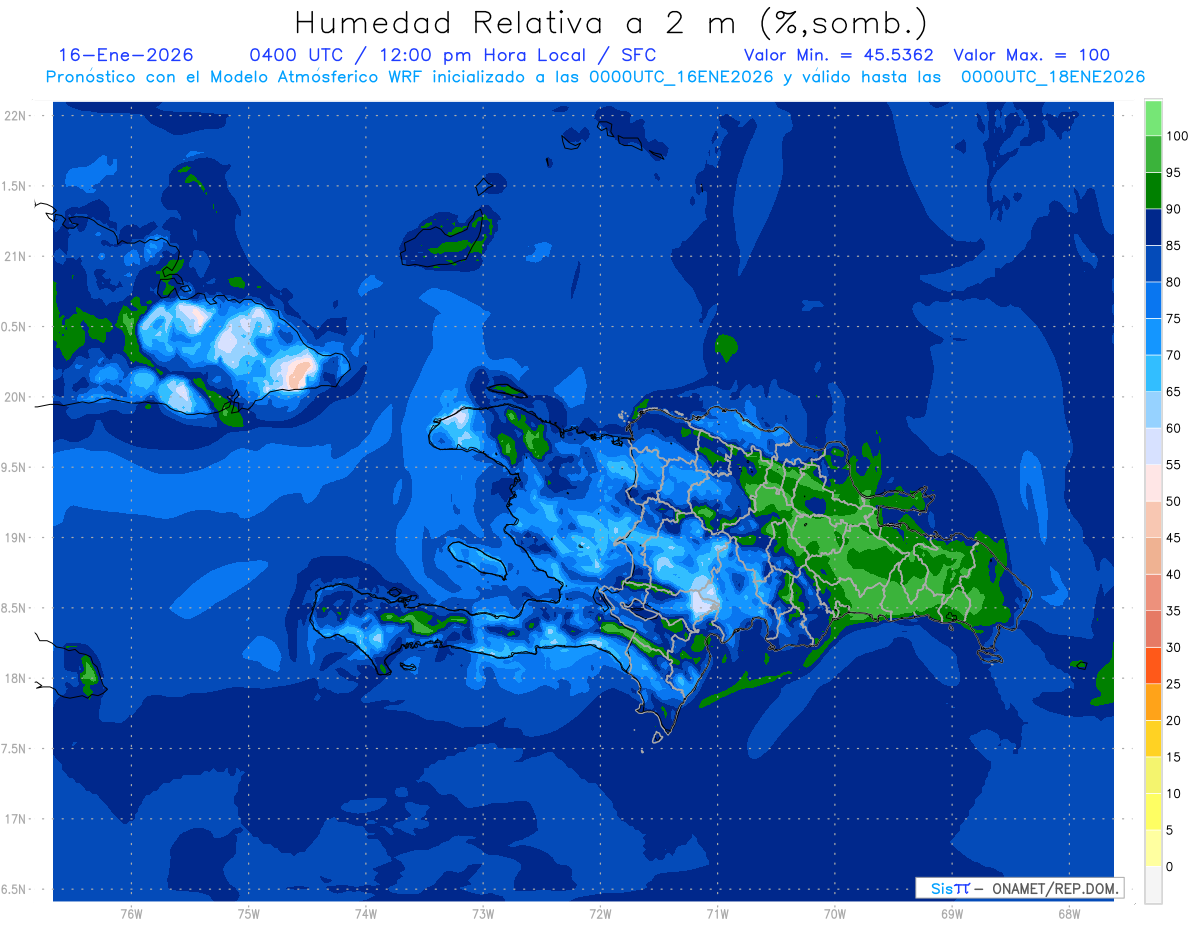Click the "17N" latitude label

[x=15, y=819]
